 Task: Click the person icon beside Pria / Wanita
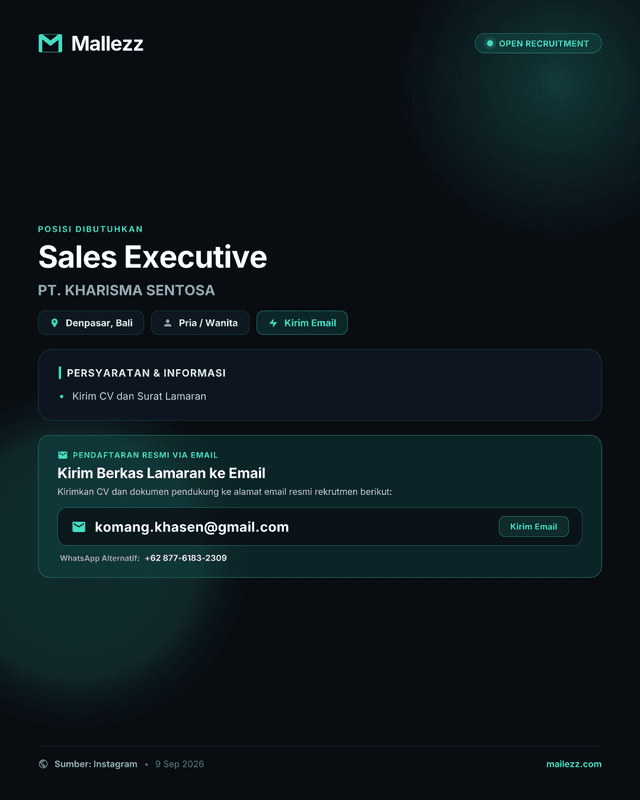coord(167,323)
